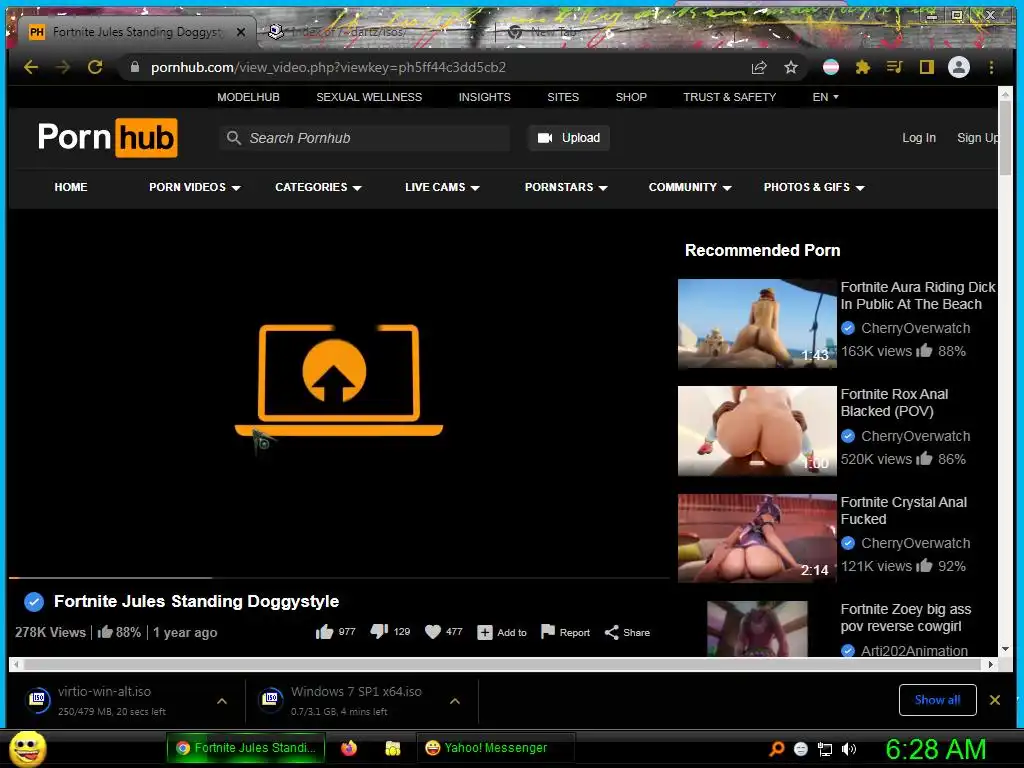
Task: Click the site logo in the header
Action: coord(108,138)
